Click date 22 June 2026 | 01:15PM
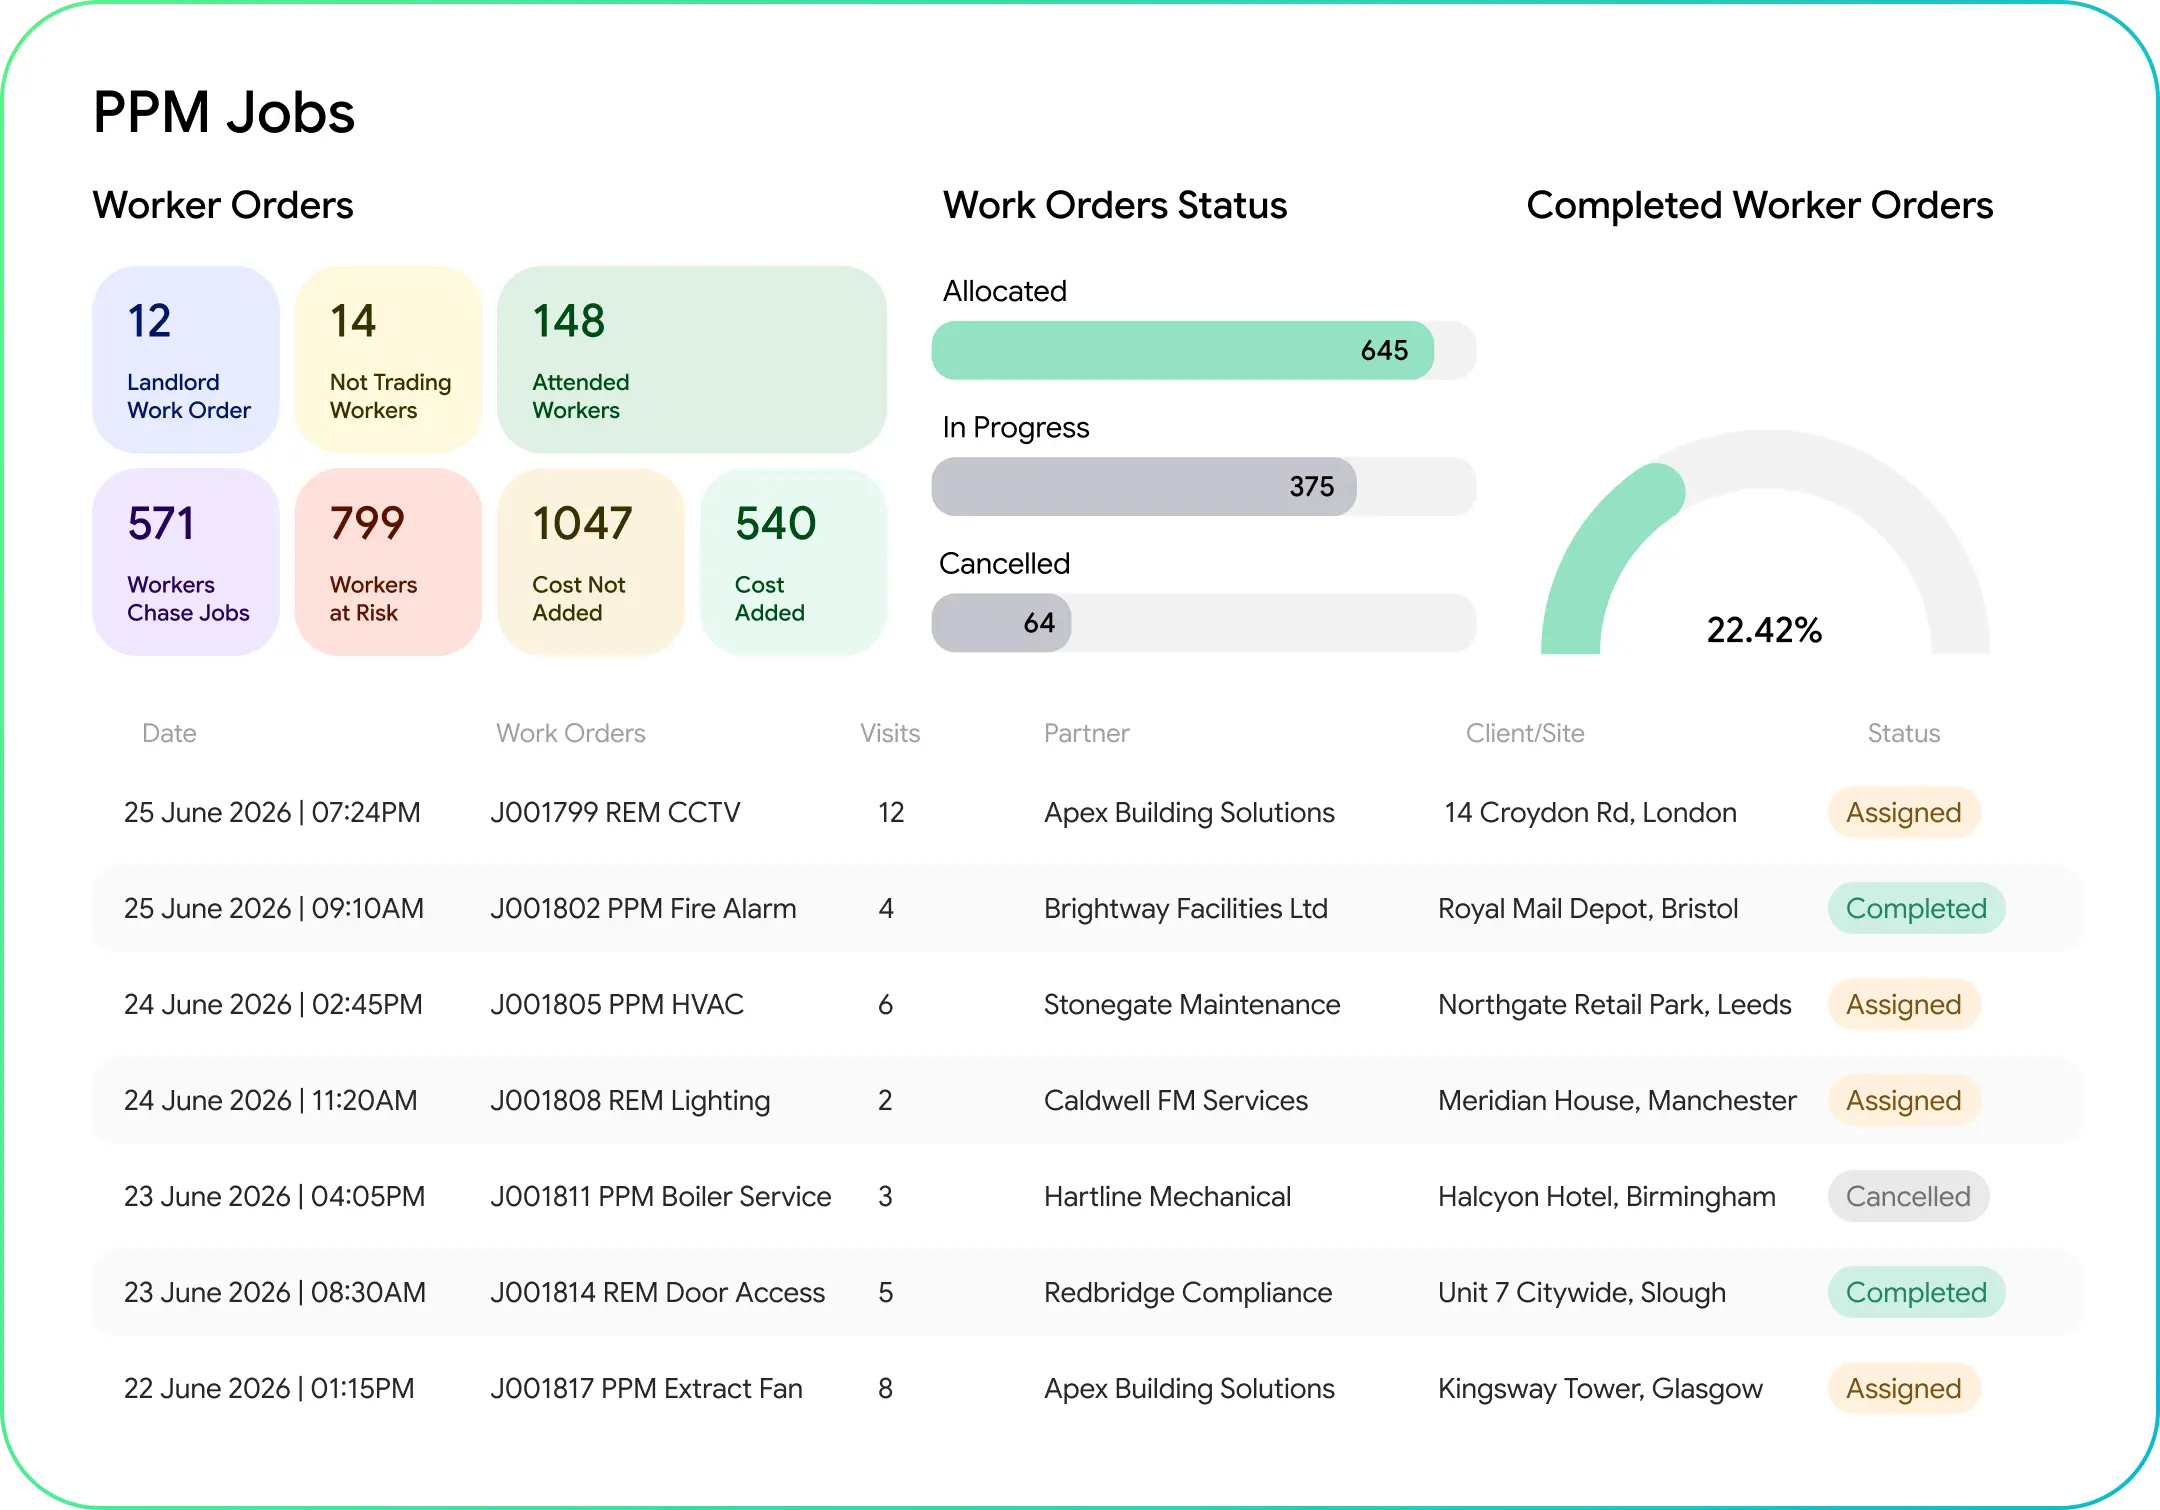 (x=269, y=1388)
